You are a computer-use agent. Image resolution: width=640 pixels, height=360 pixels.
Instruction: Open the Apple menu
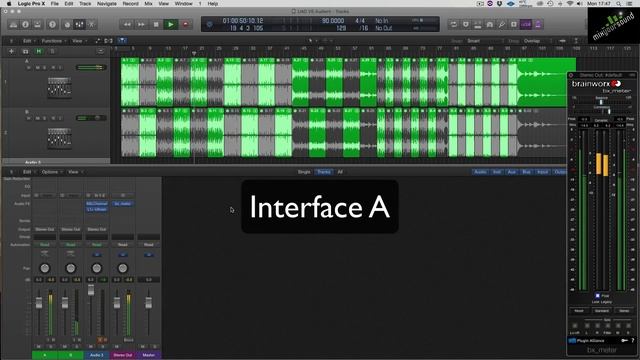(9, 4)
